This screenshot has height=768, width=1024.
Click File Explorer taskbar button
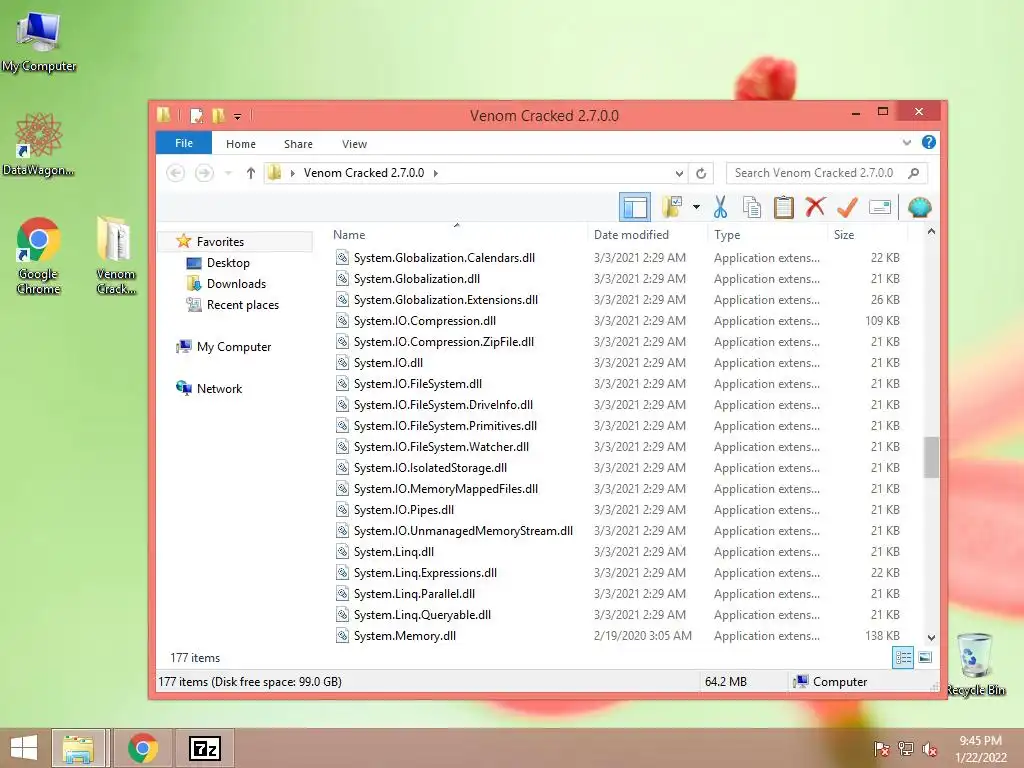(78, 748)
